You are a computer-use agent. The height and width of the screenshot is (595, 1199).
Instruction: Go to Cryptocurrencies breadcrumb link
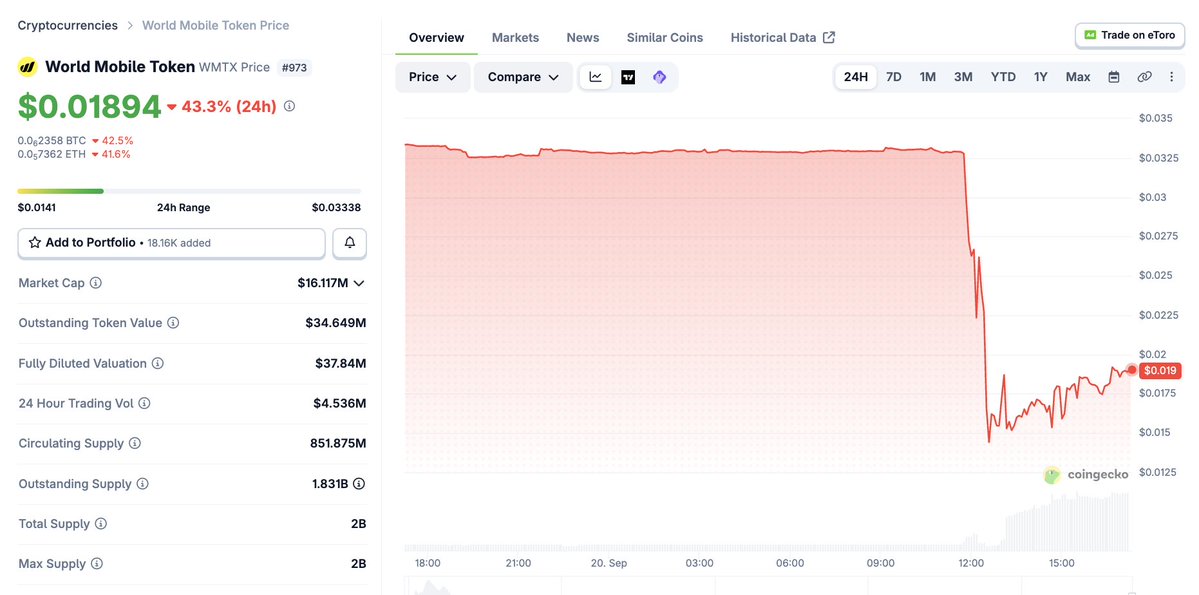68,25
